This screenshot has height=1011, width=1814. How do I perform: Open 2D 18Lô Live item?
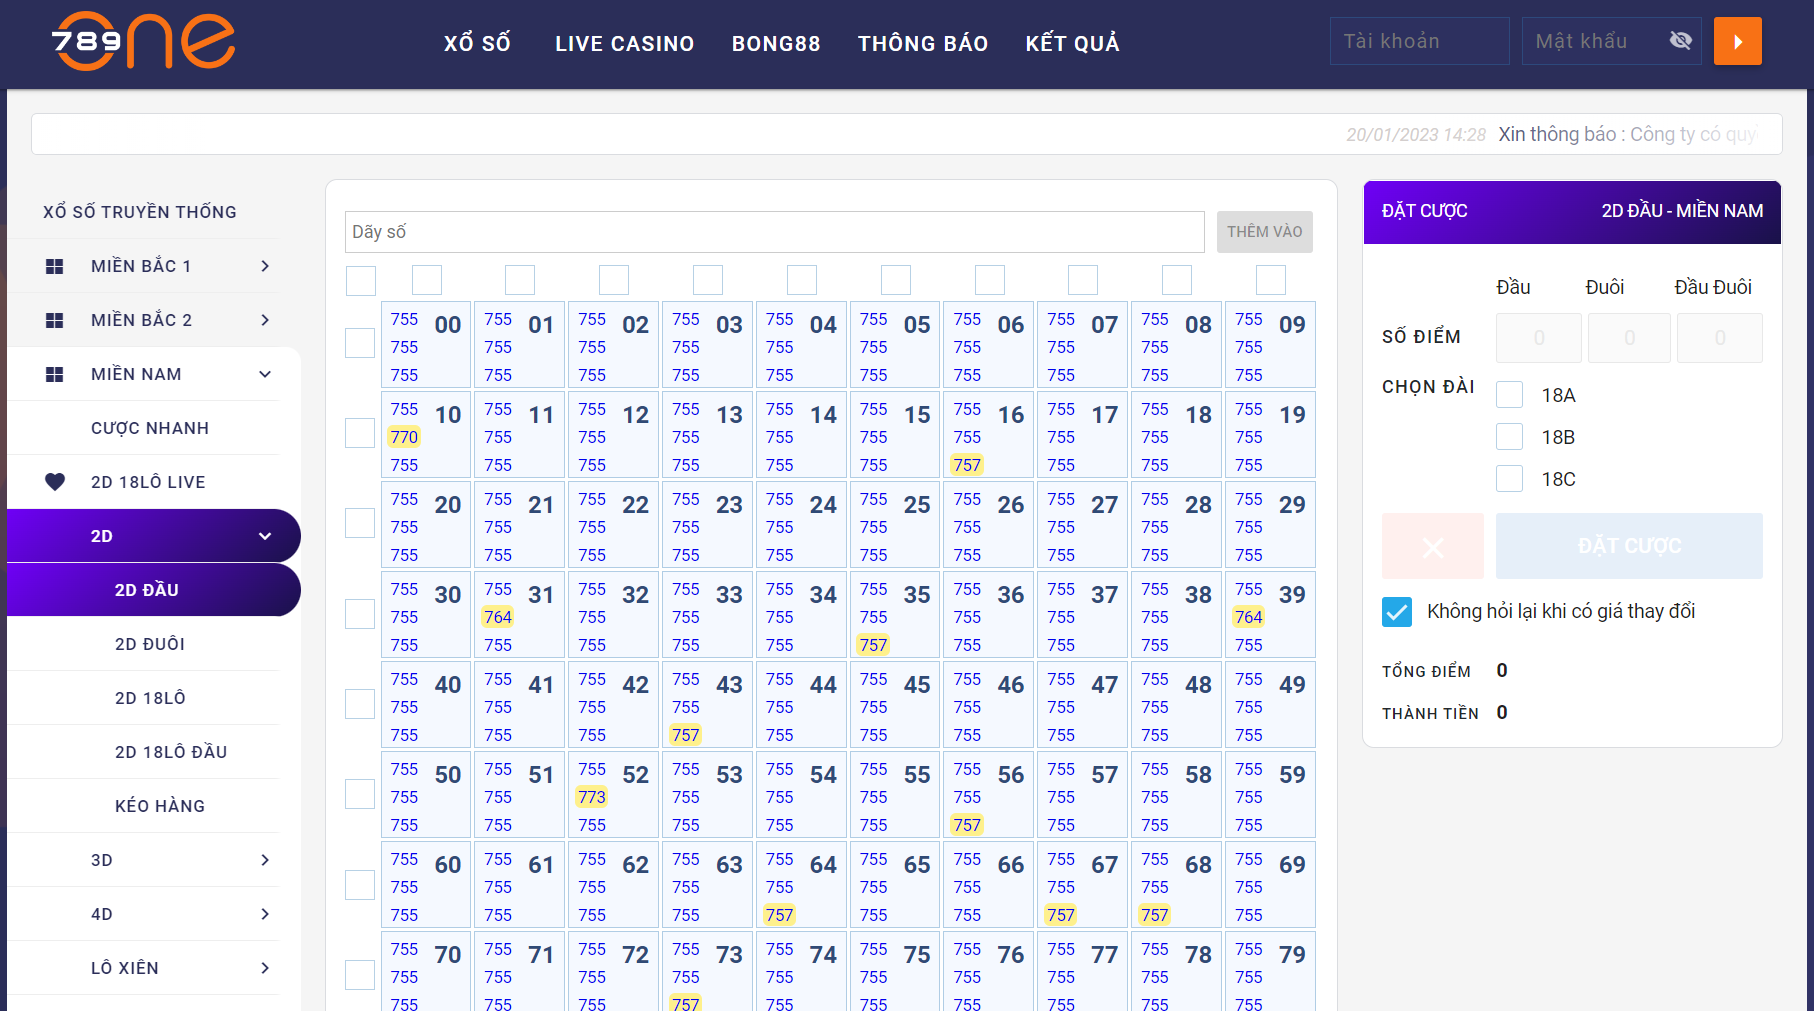click(148, 482)
